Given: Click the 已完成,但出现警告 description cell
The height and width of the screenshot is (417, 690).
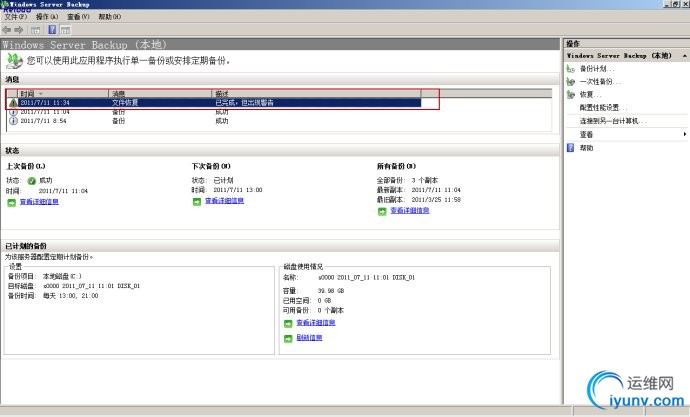Looking at the screenshot, I should (x=244, y=102).
